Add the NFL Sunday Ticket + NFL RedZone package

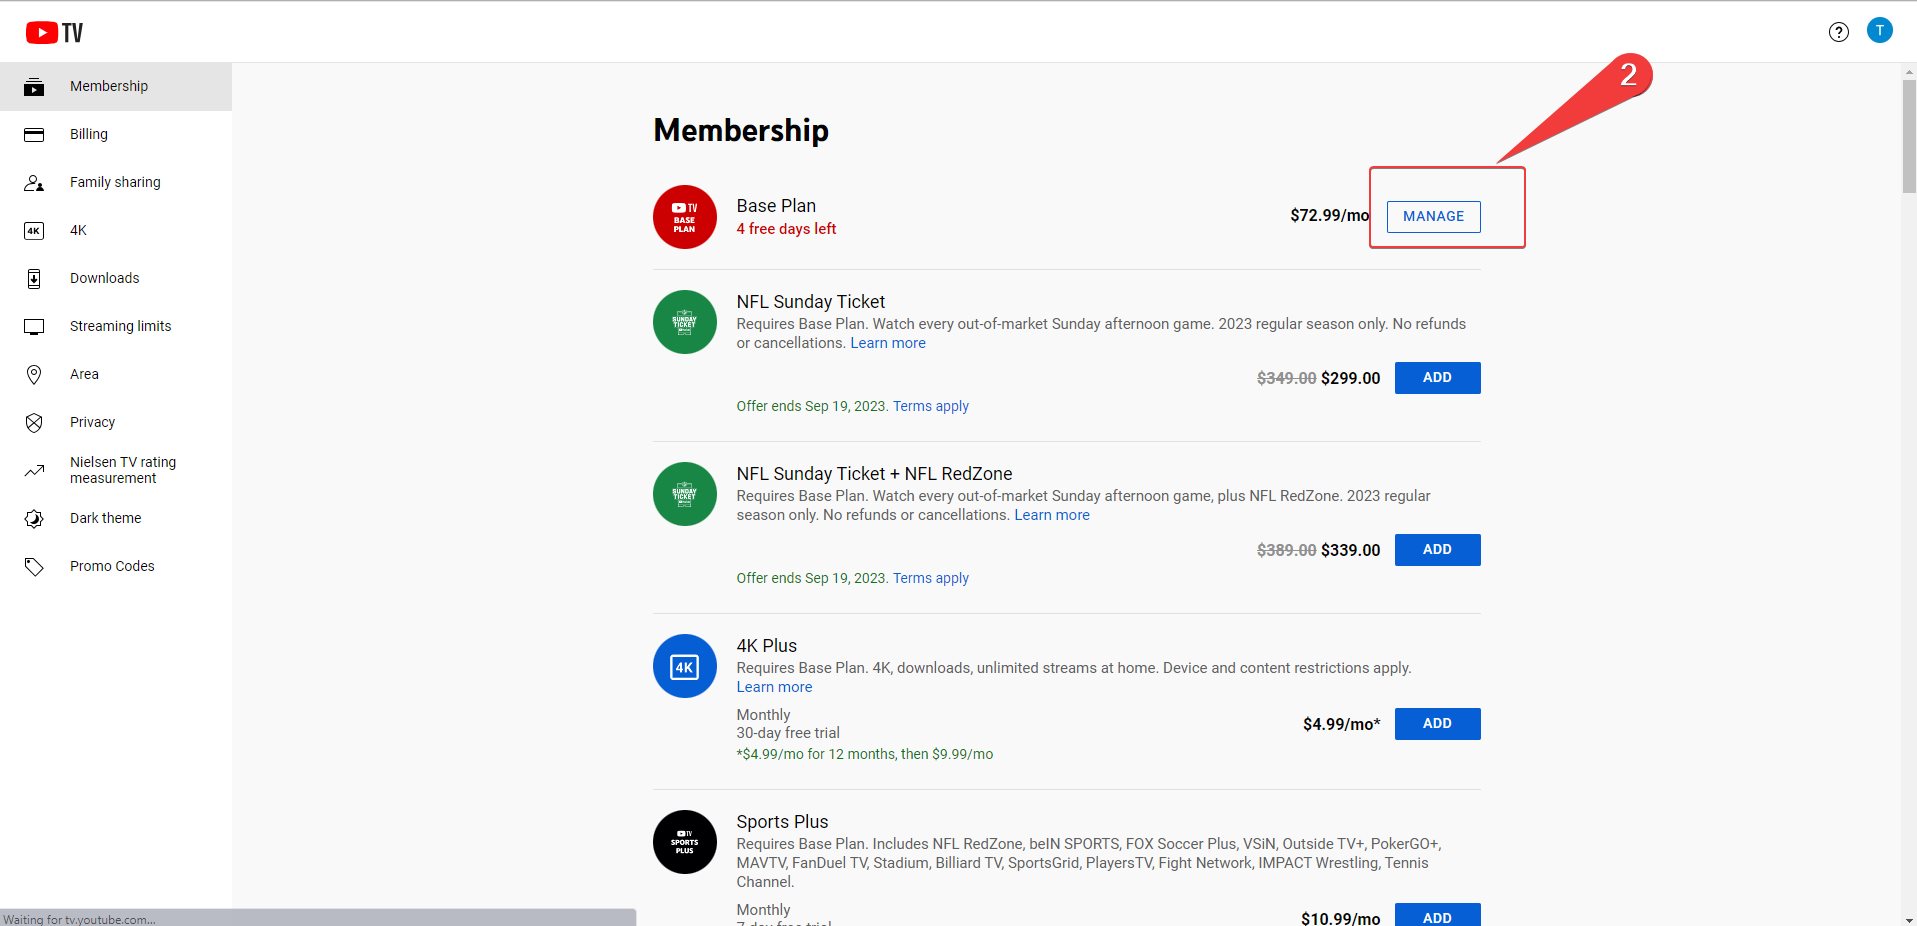pyautogui.click(x=1437, y=549)
